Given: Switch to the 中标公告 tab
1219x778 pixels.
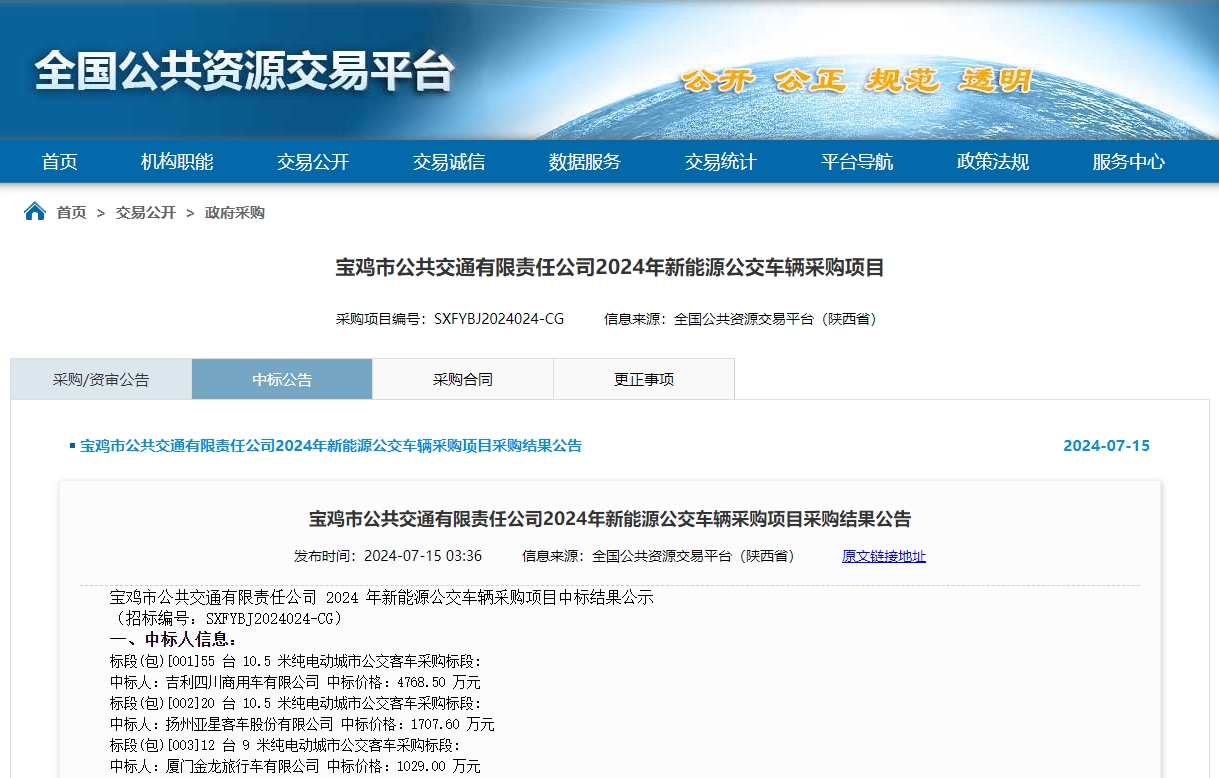Looking at the screenshot, I should click(281, 379).
